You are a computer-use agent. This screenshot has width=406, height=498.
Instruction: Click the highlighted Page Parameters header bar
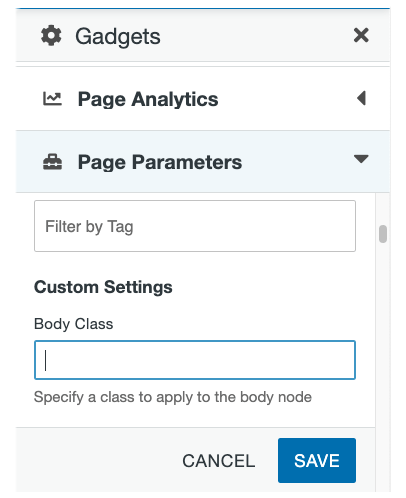pos(203,162)
